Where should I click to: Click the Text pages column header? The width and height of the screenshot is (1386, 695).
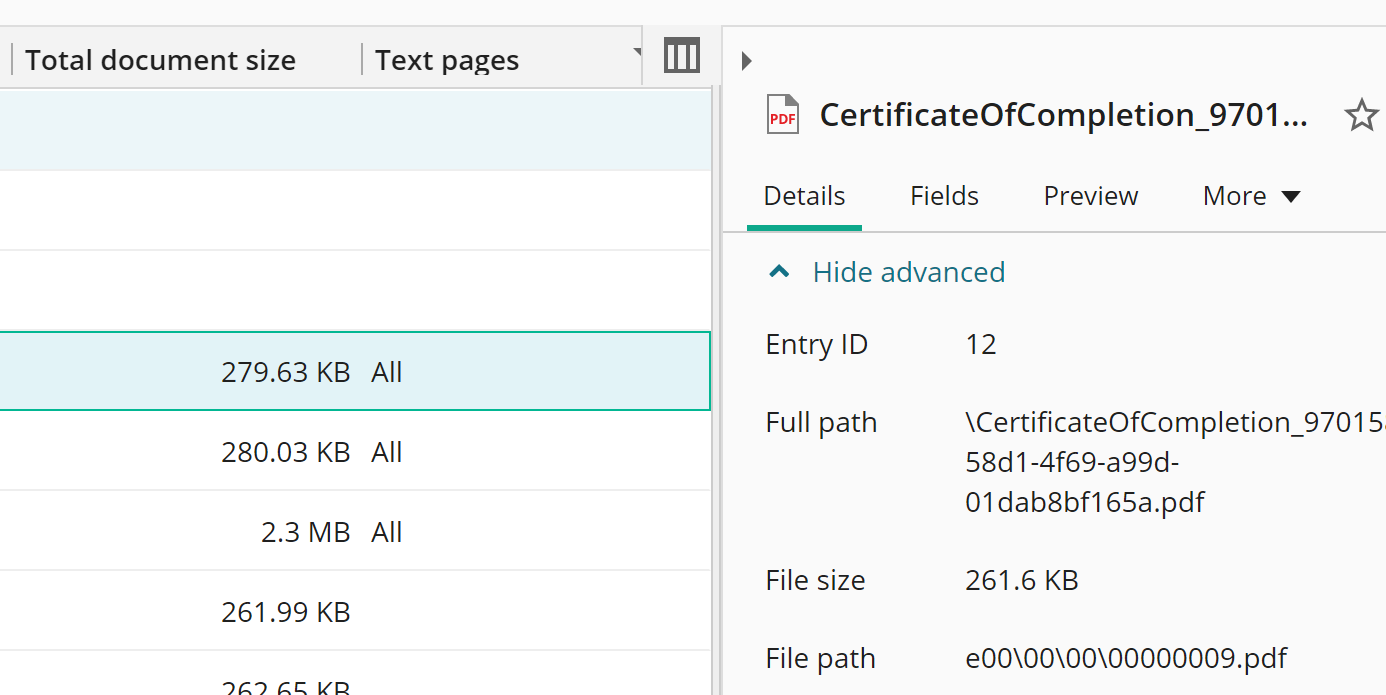[x=447, y=61]
